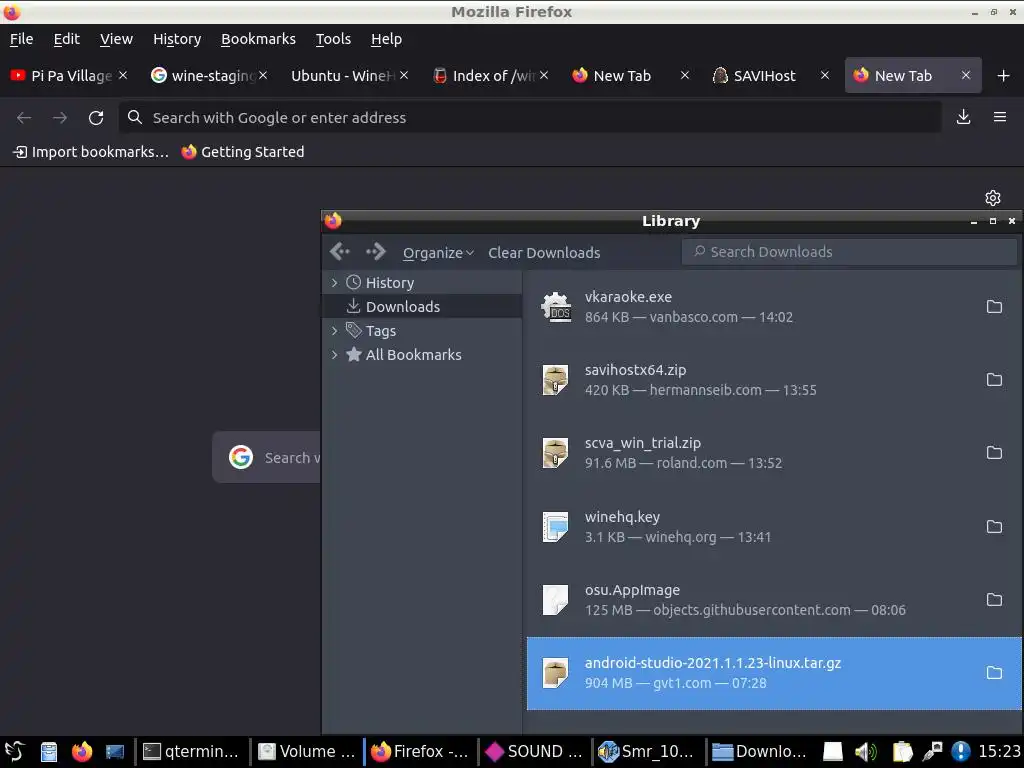Click Import bookmarks toolbar button

[91, 152]
